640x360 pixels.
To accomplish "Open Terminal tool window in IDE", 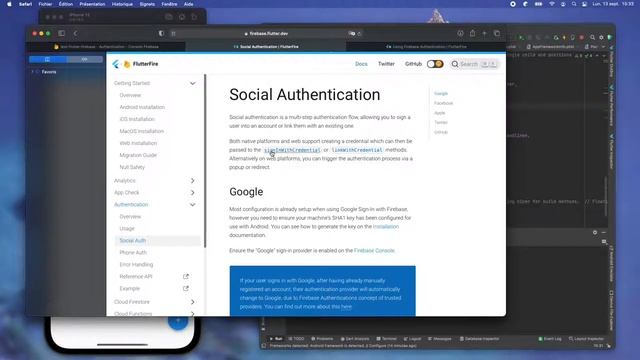I will tap(387, 339).
